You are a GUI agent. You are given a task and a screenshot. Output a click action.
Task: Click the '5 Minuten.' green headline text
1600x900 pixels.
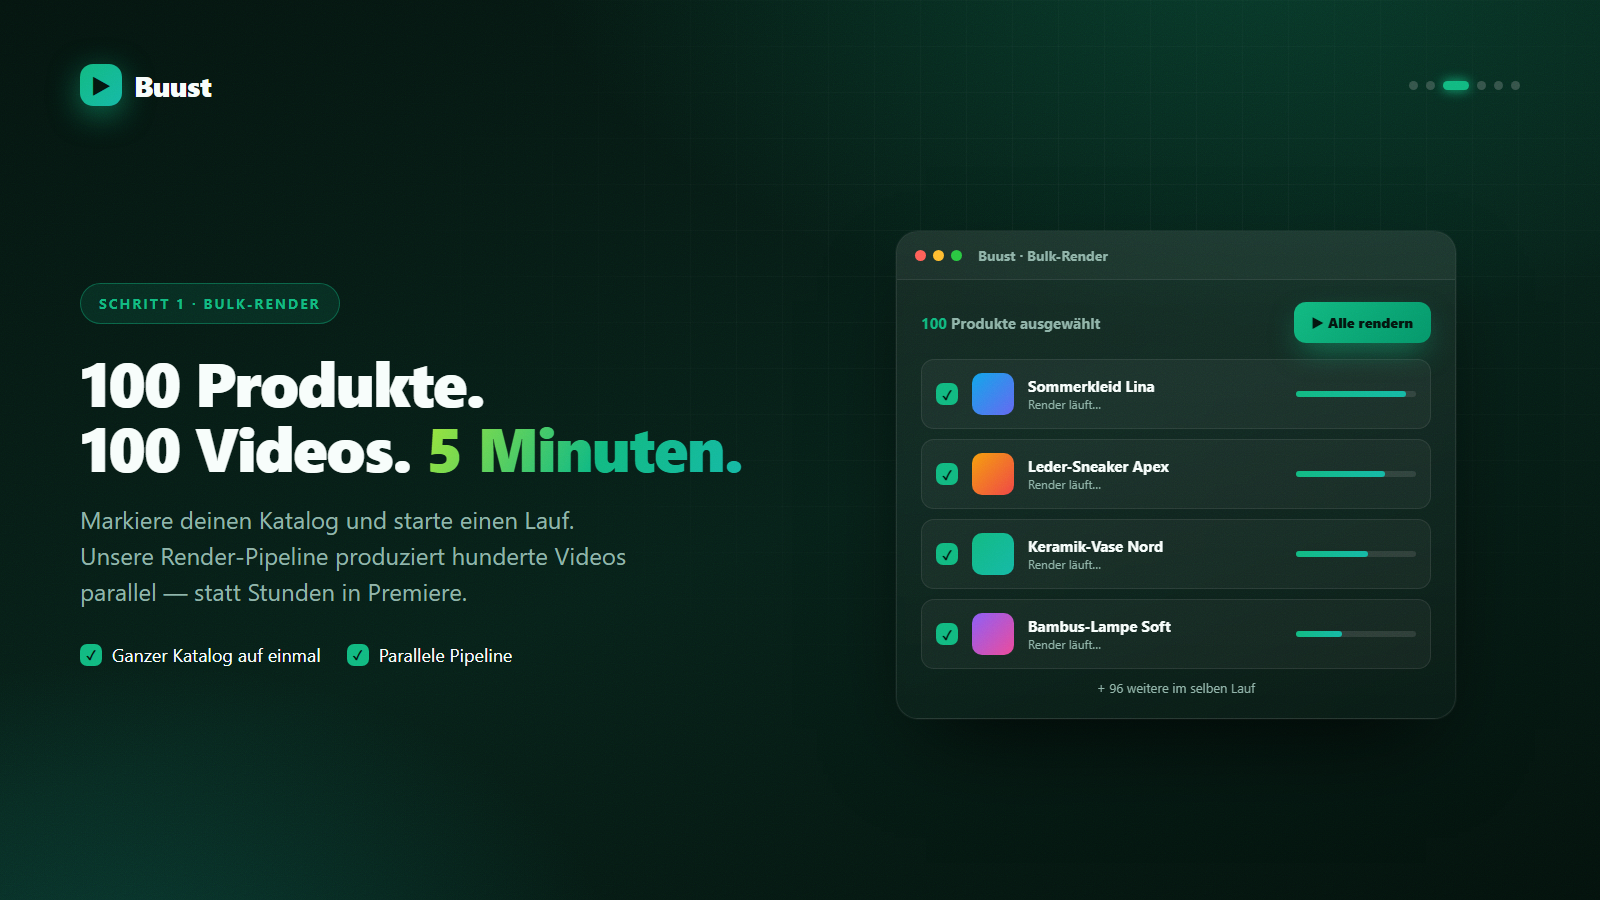pyautogui.click(x=586, y=451)
